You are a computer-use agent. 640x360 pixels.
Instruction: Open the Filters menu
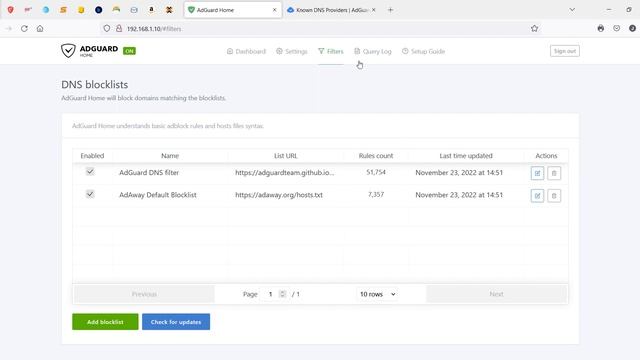(331, 51)
